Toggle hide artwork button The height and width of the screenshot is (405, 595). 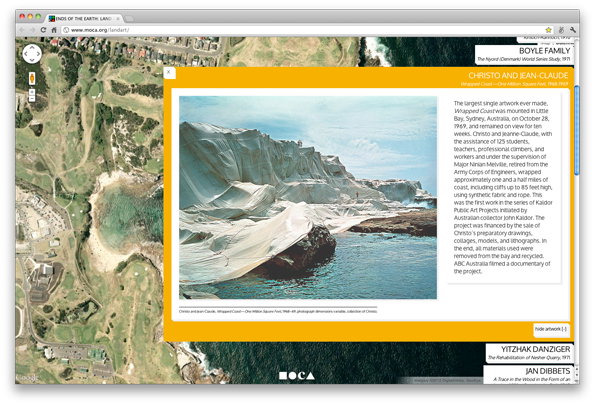551,329
